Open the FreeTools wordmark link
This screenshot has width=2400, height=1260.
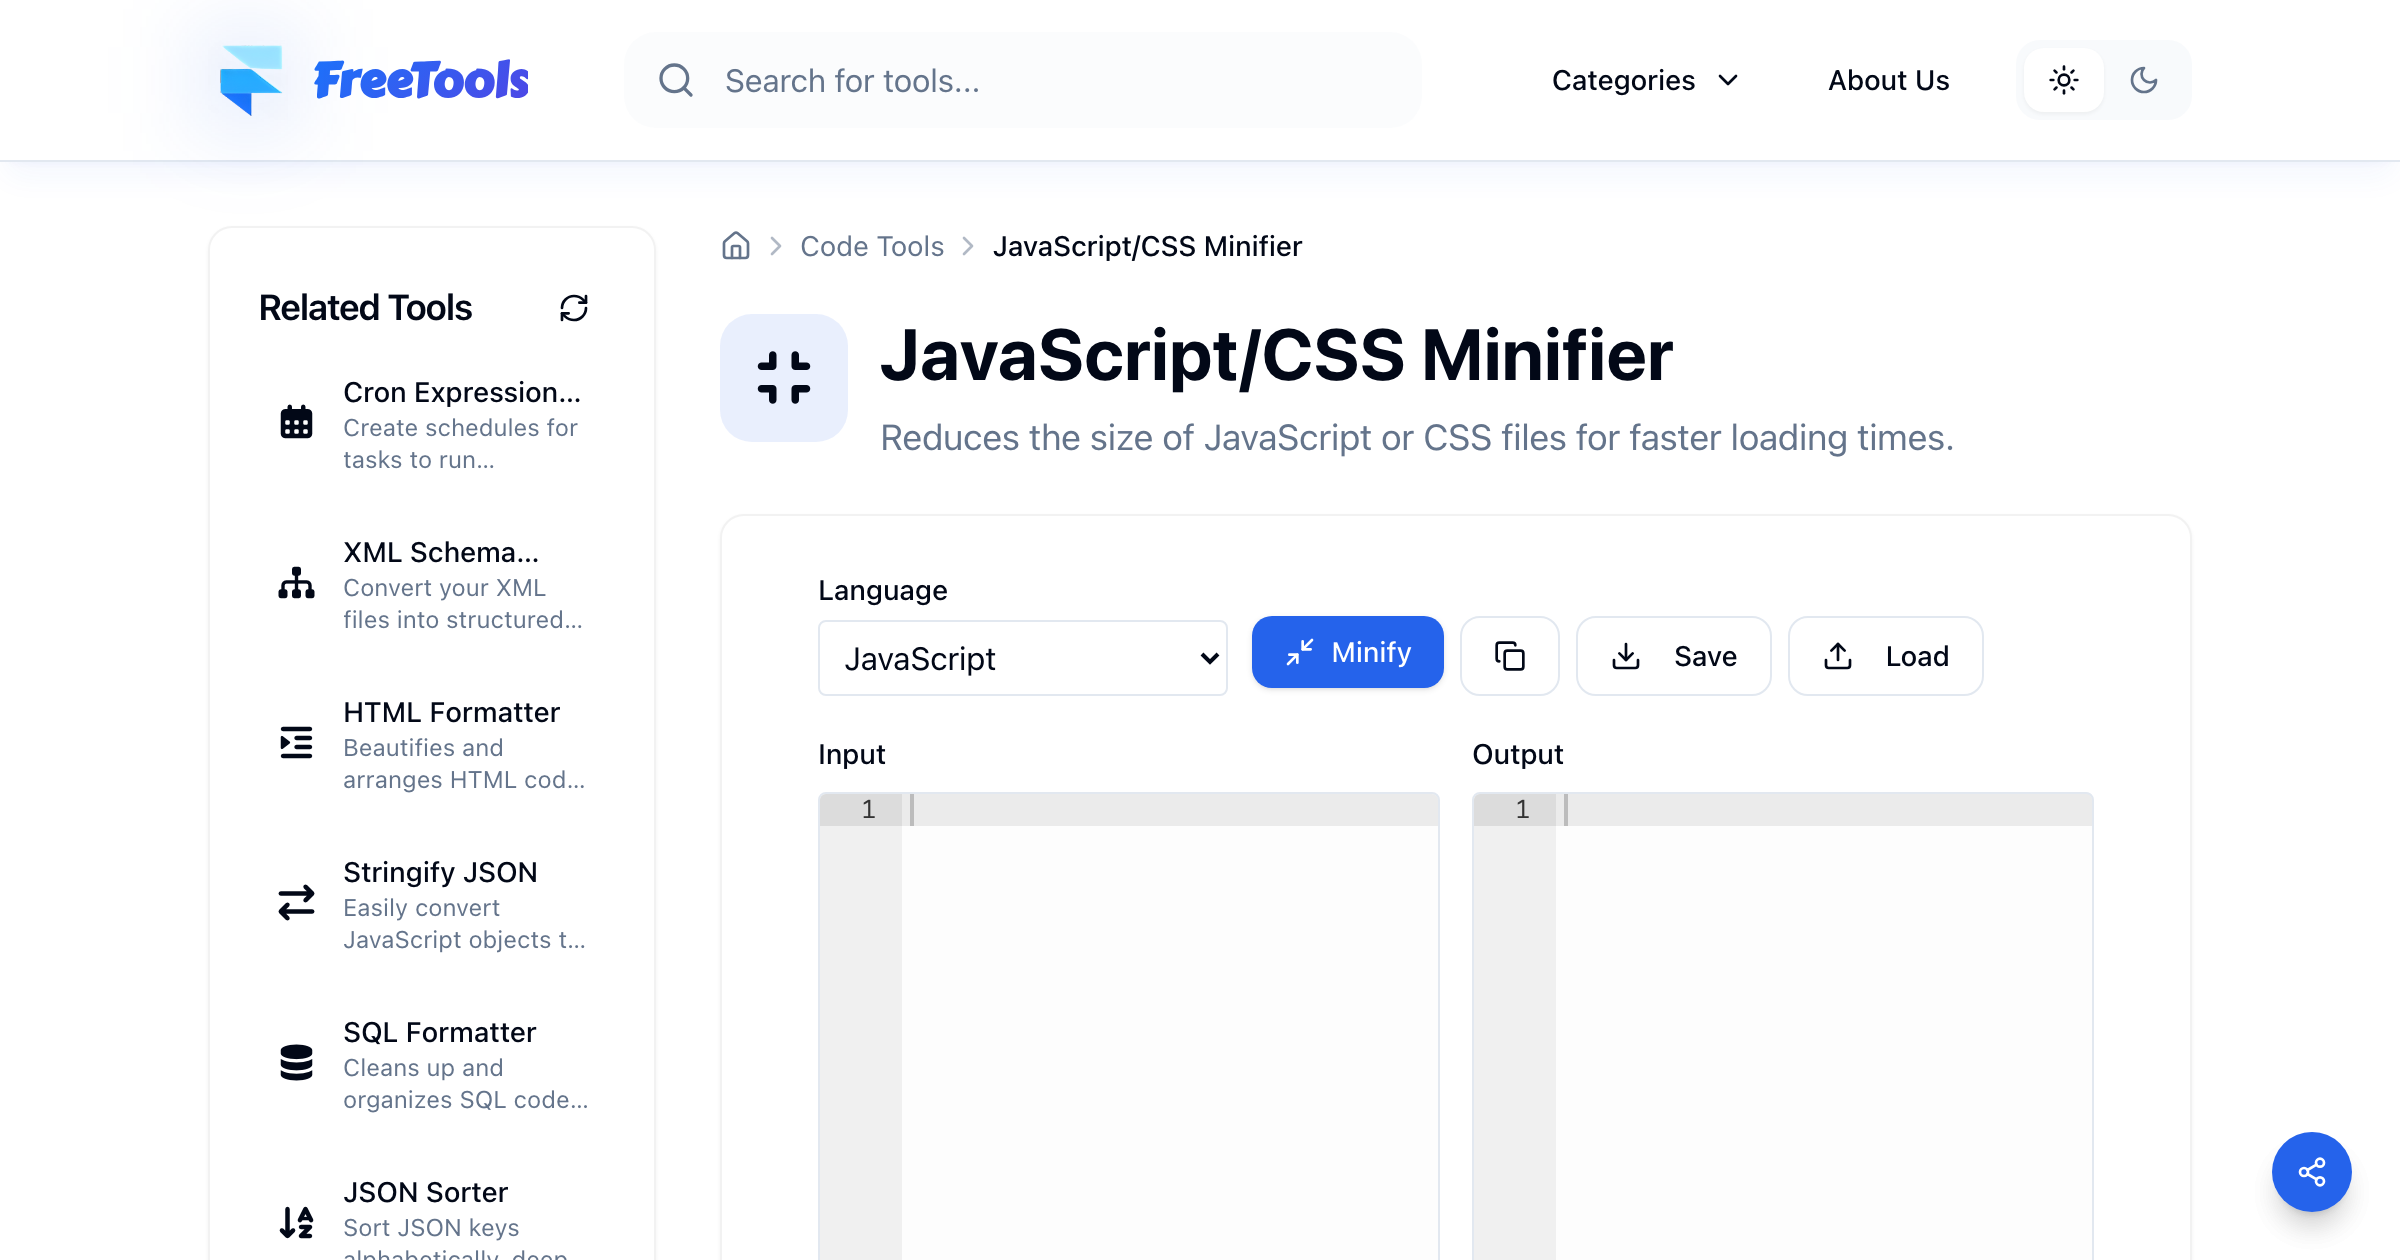pos(421,80)
